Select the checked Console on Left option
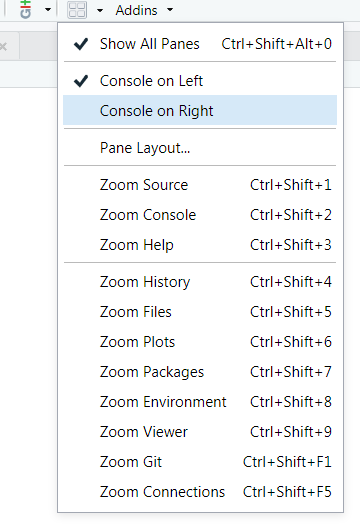Image resolution: width=360 pixels, height=528 pixels. (x=200, y=81)
